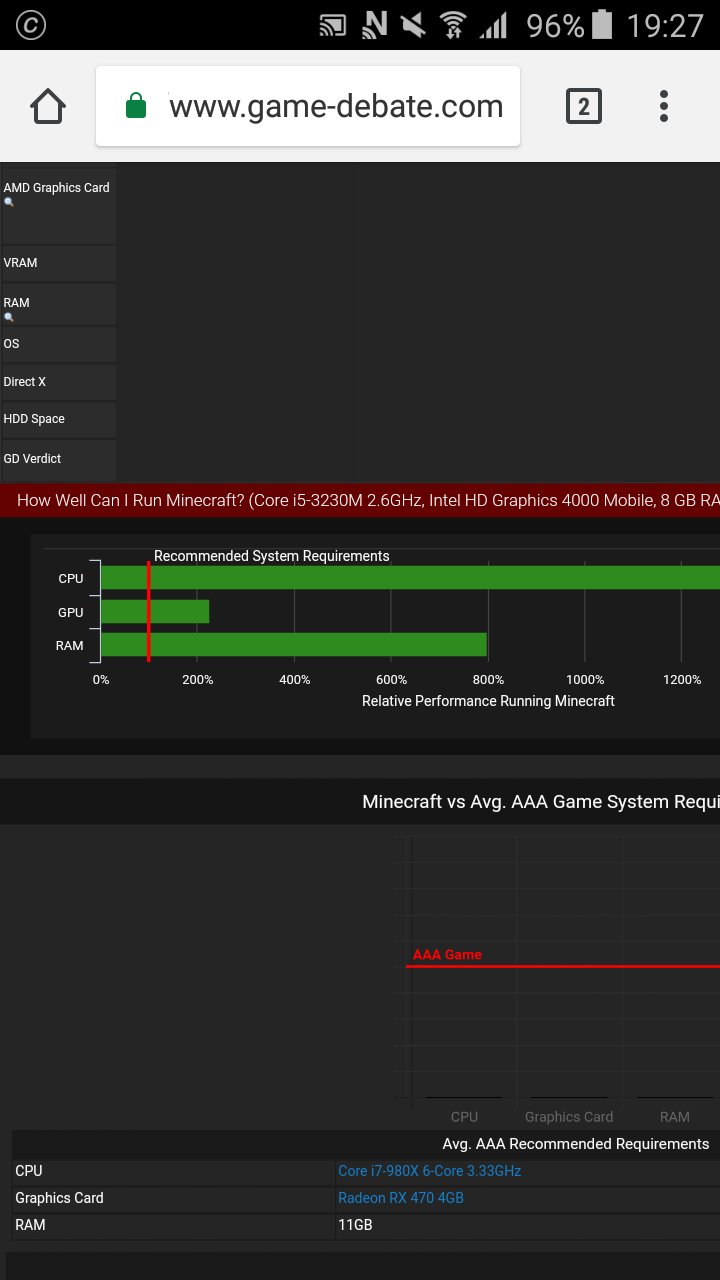Tap the battery icon in status bar
The width and height of the screenshot is (720, 1280).
tap(602, 24)
